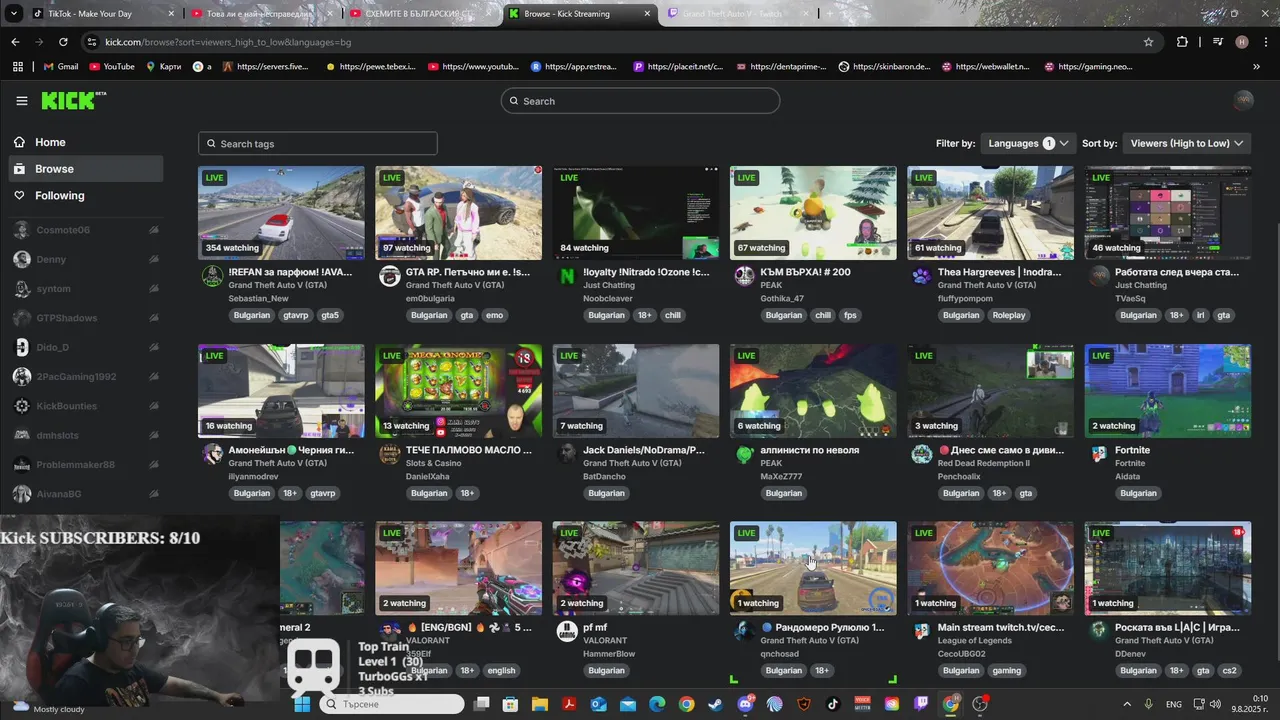
Task: Click the Roleplay tag under fluffypompom
Action: [1009, 315]
